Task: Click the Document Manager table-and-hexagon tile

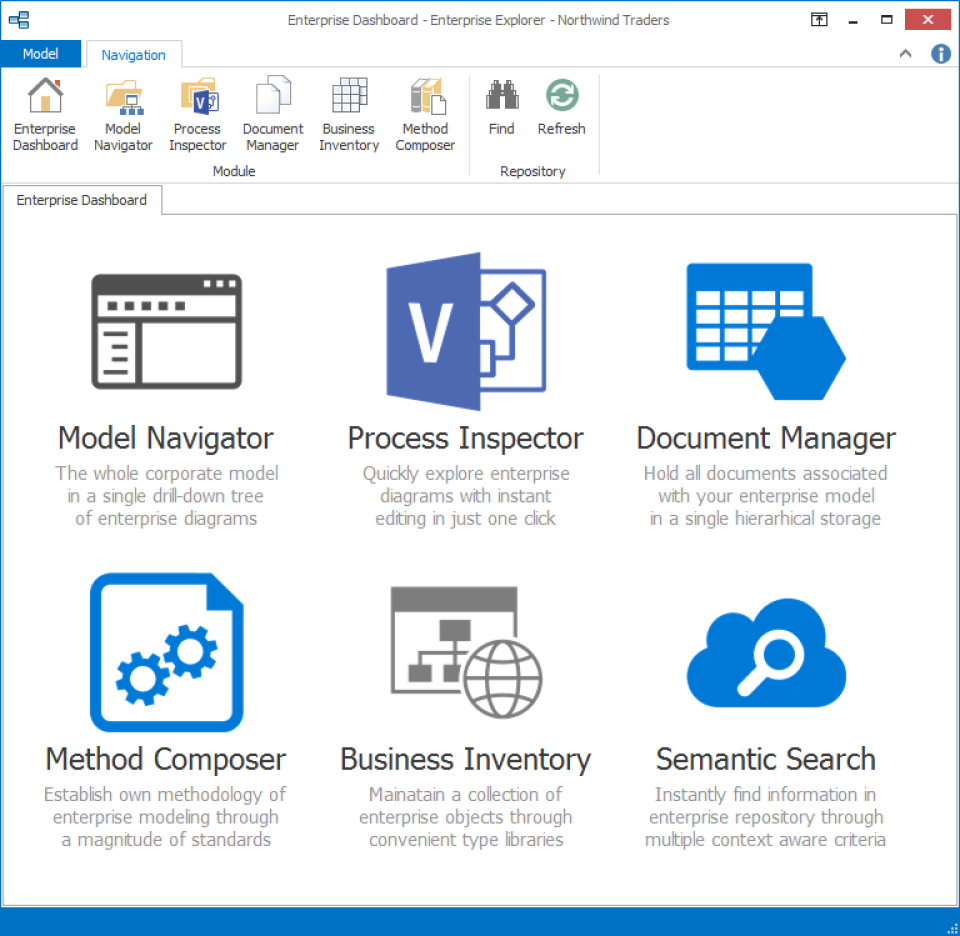Action: (765, 331)
